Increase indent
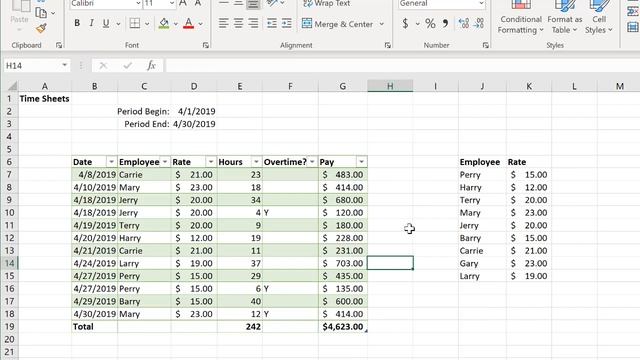Image resolution: width=640 pixels, height=360 pixels. 287,23
